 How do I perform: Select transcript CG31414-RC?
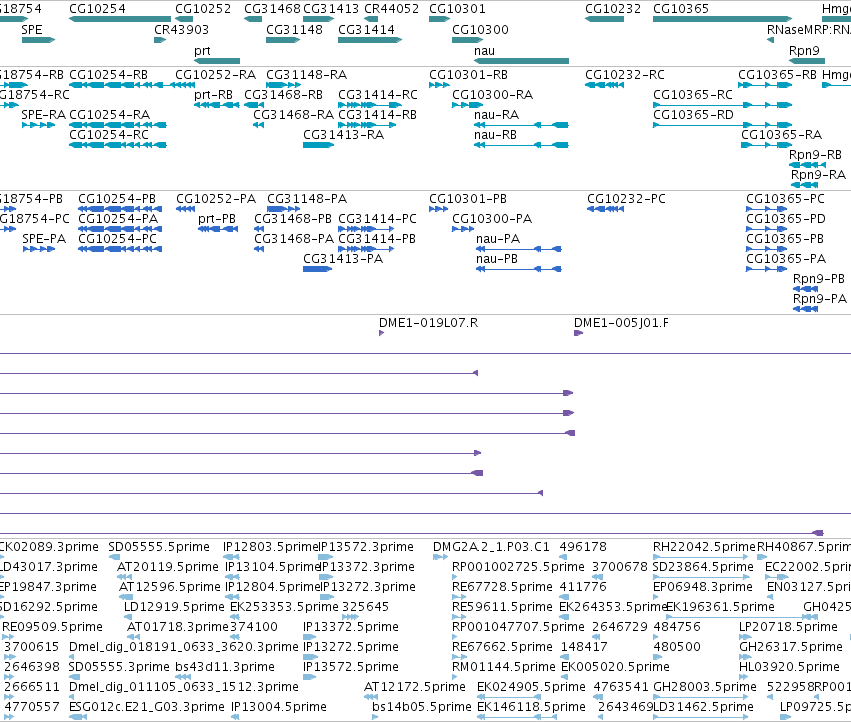click(378, 94)
